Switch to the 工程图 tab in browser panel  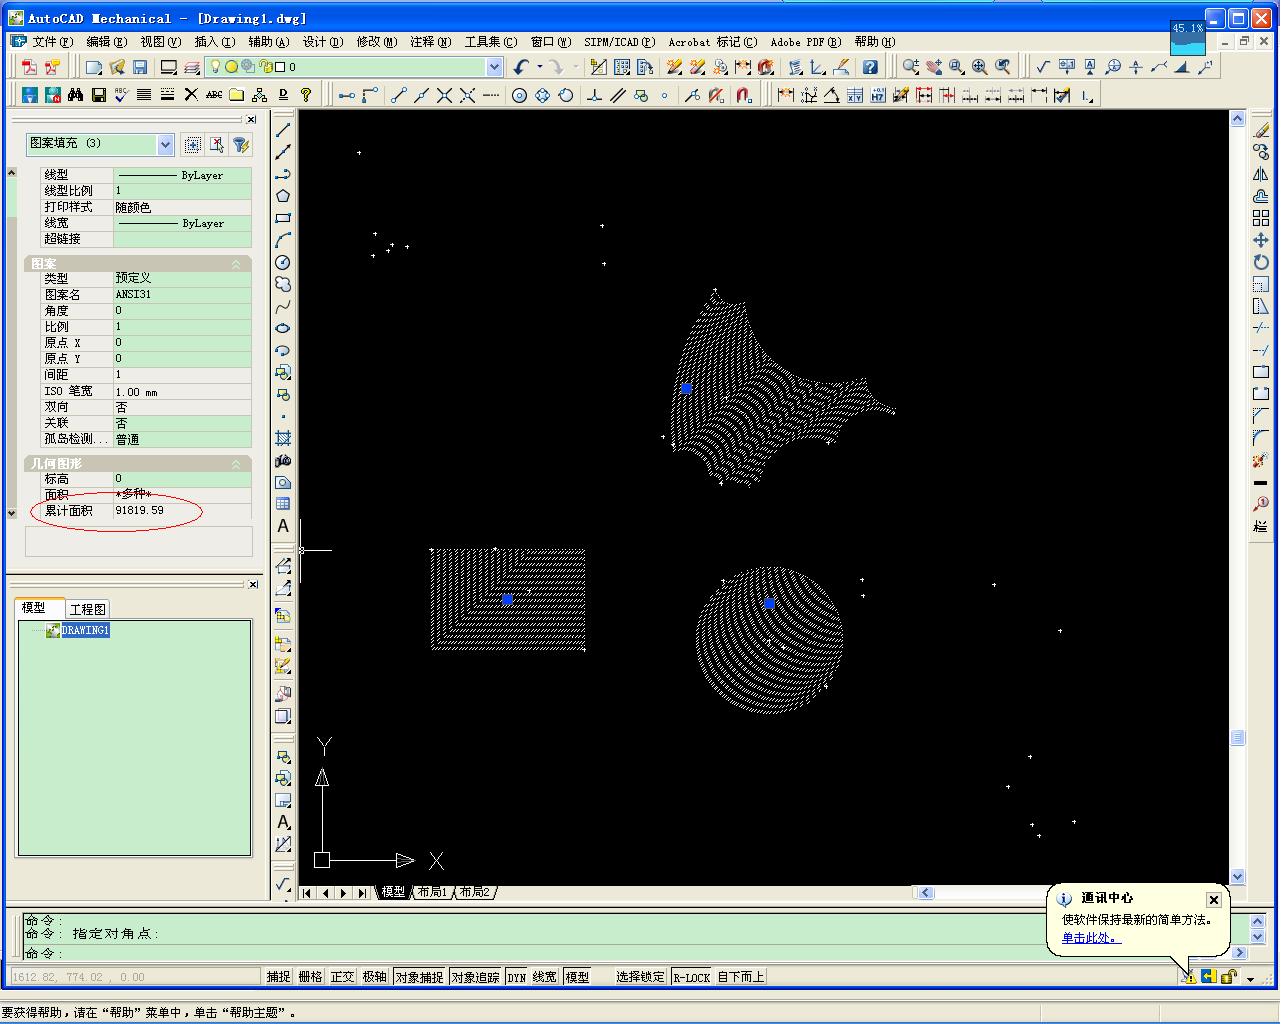[x=87, y=609]
